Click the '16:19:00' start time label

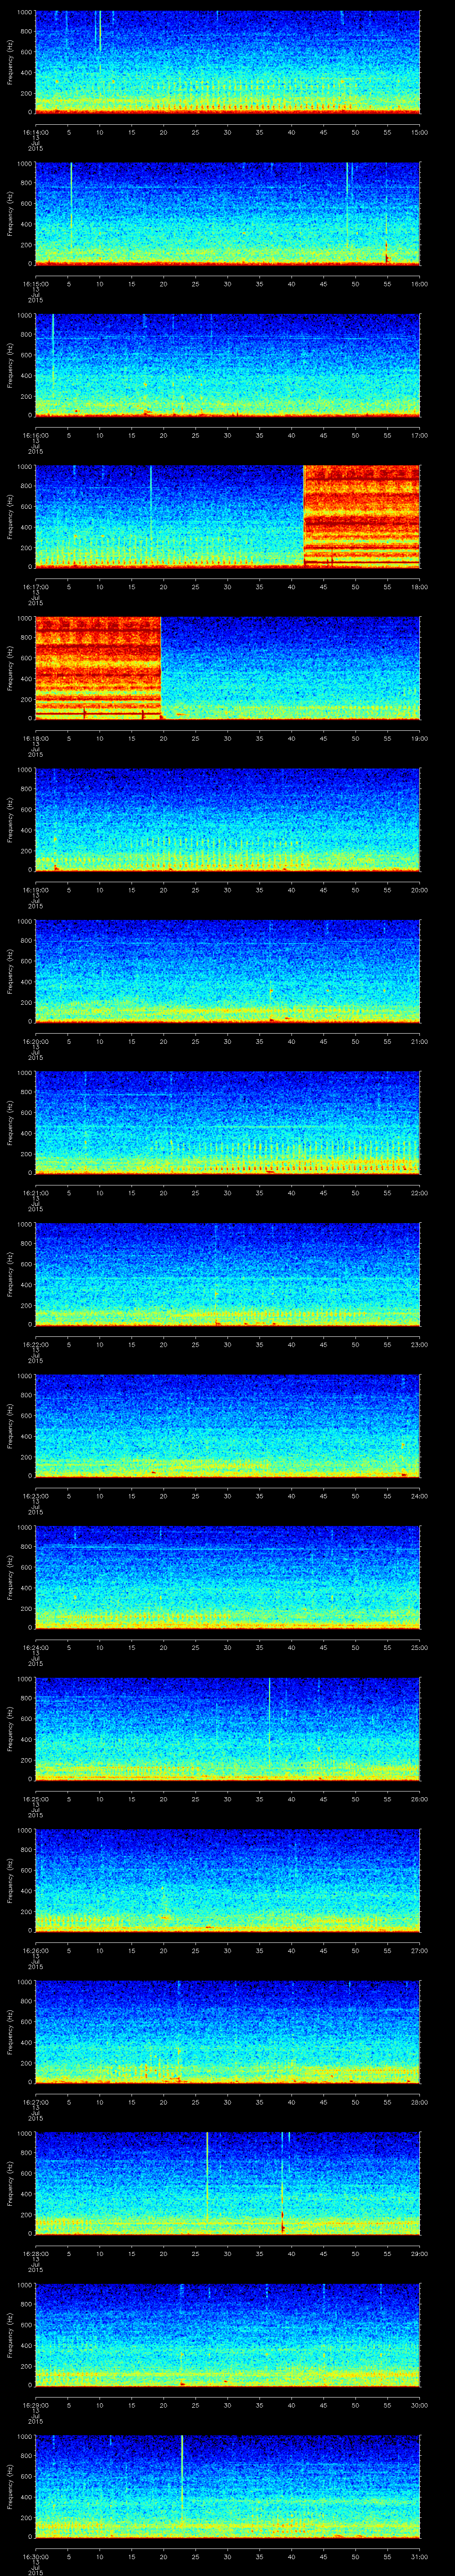pos(35,890)
